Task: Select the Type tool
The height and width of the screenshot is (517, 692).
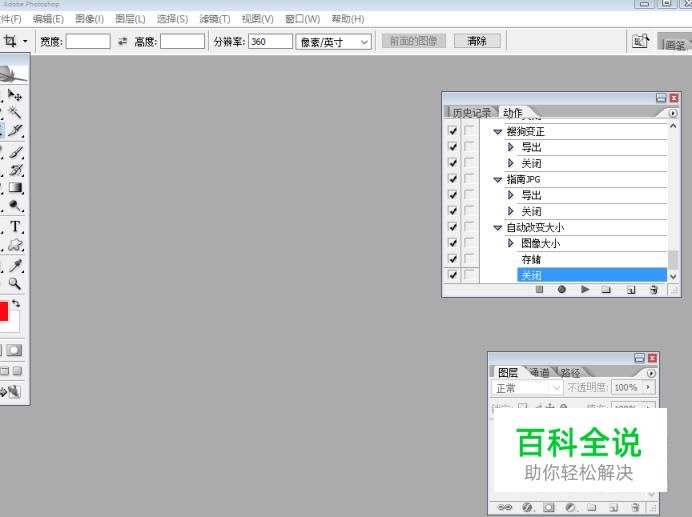Action: tap(15, 226)
